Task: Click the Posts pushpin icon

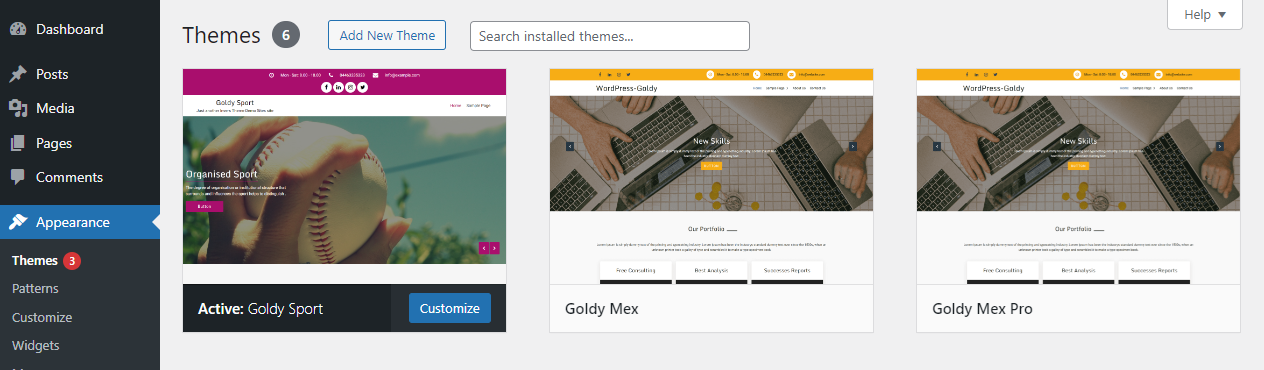Action: coord(18,74)
